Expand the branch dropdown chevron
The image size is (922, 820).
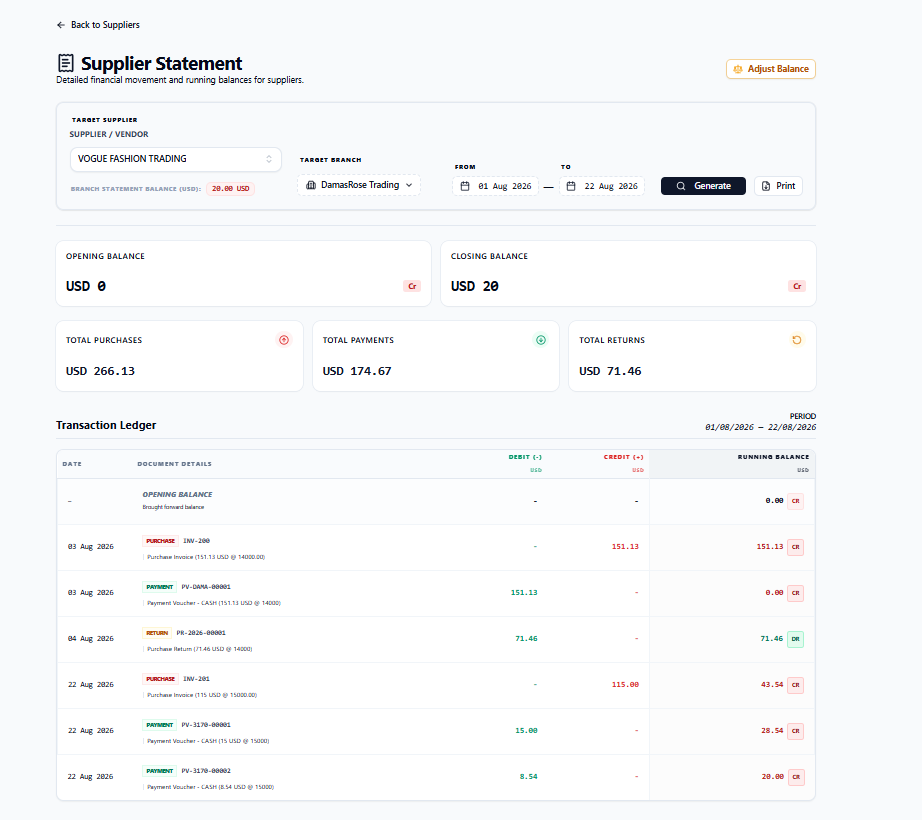[409, 185]
